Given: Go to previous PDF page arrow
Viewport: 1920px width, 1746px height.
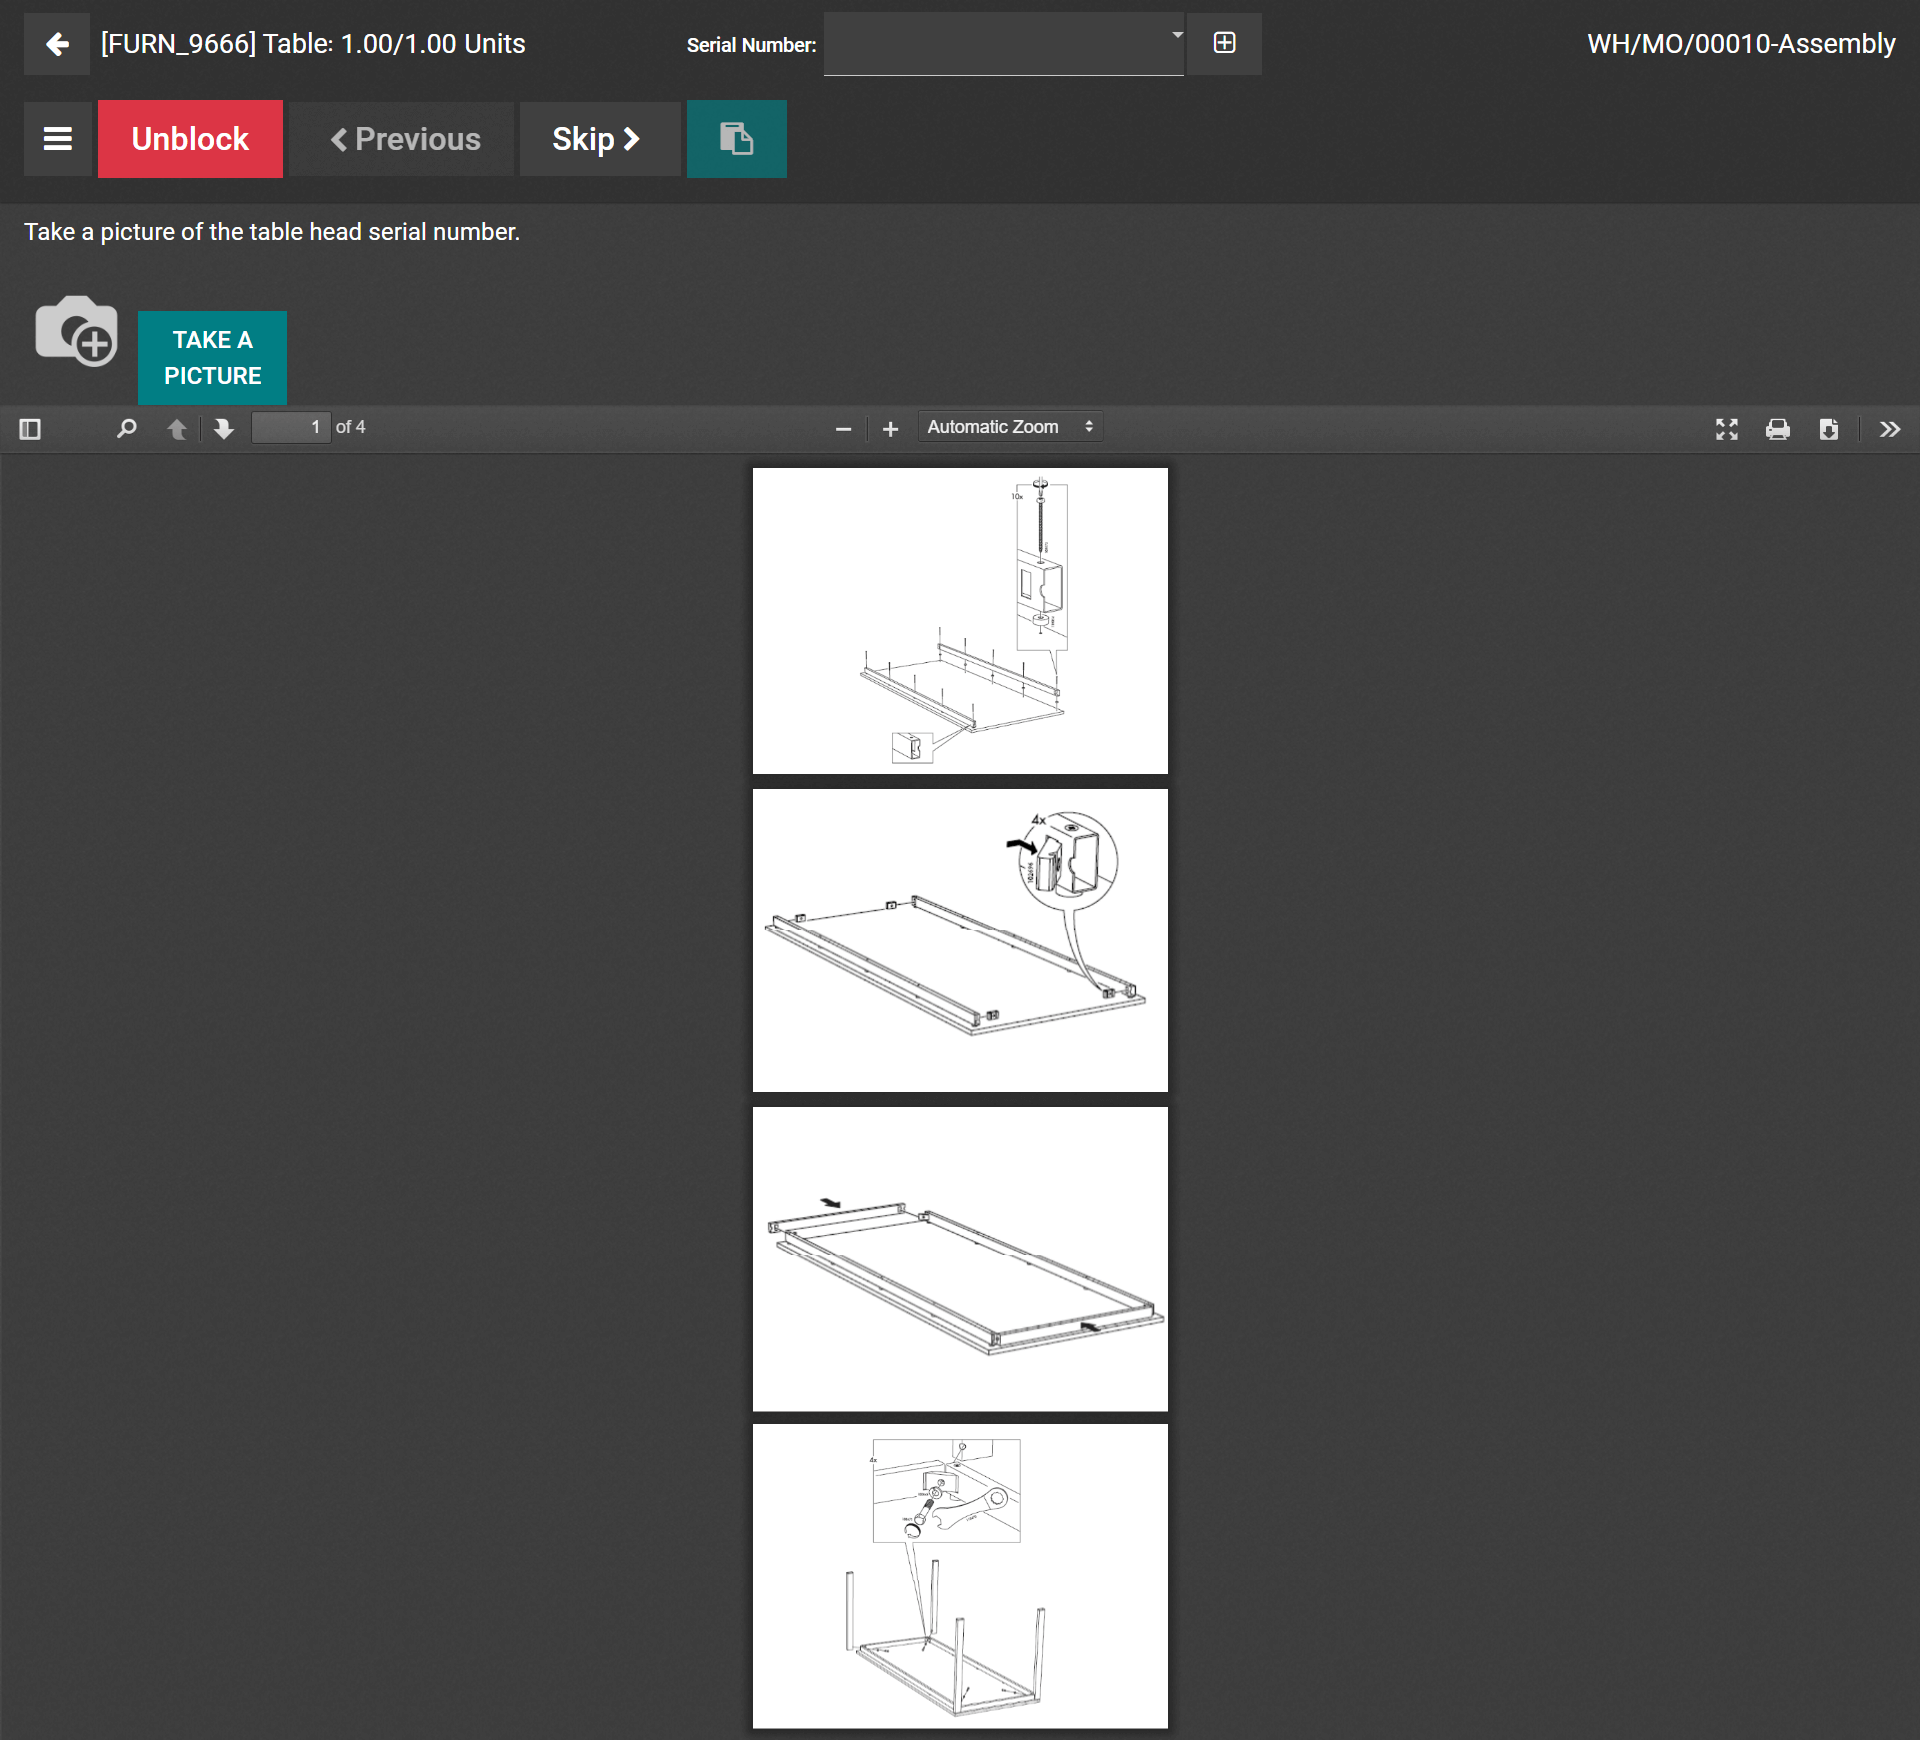Looking at the screenshot, I should pos(177,429).
